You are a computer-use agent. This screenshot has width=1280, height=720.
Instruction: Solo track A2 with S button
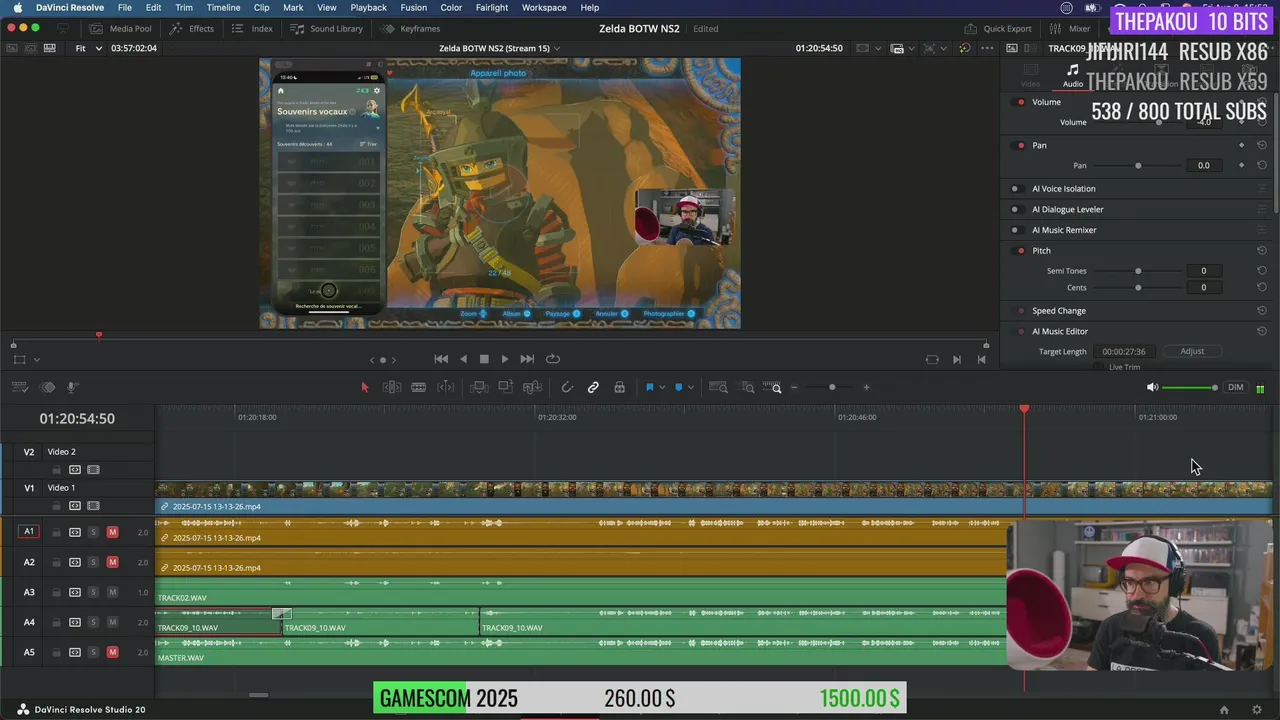coord(93,562)
